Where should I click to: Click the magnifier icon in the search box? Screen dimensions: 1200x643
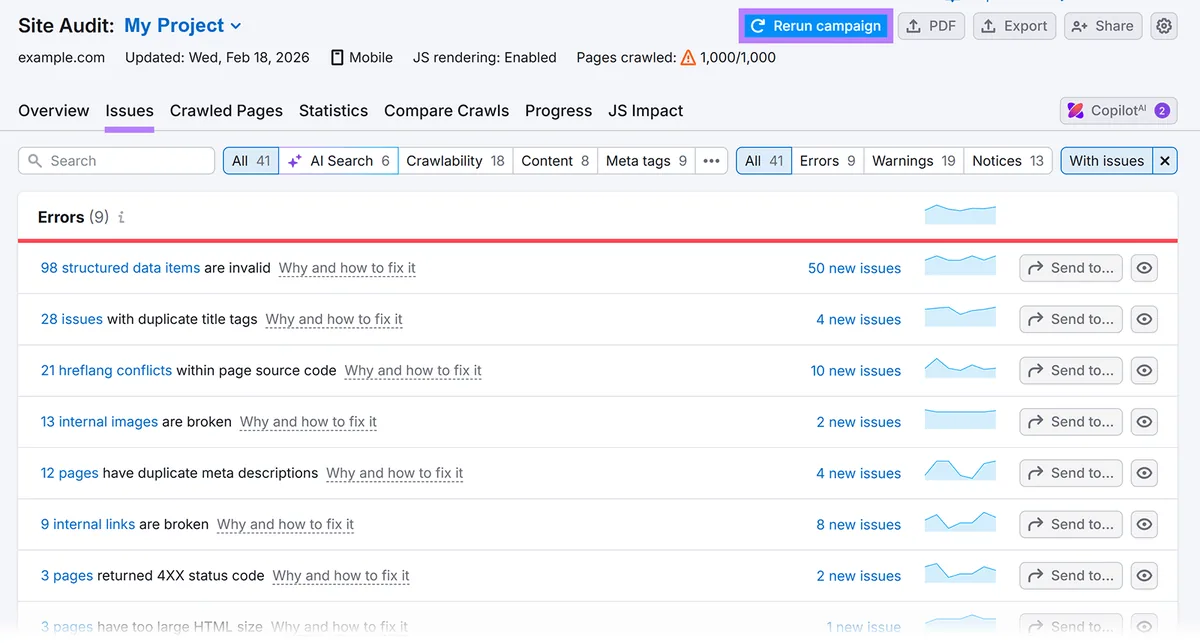(x=36, y=161)
